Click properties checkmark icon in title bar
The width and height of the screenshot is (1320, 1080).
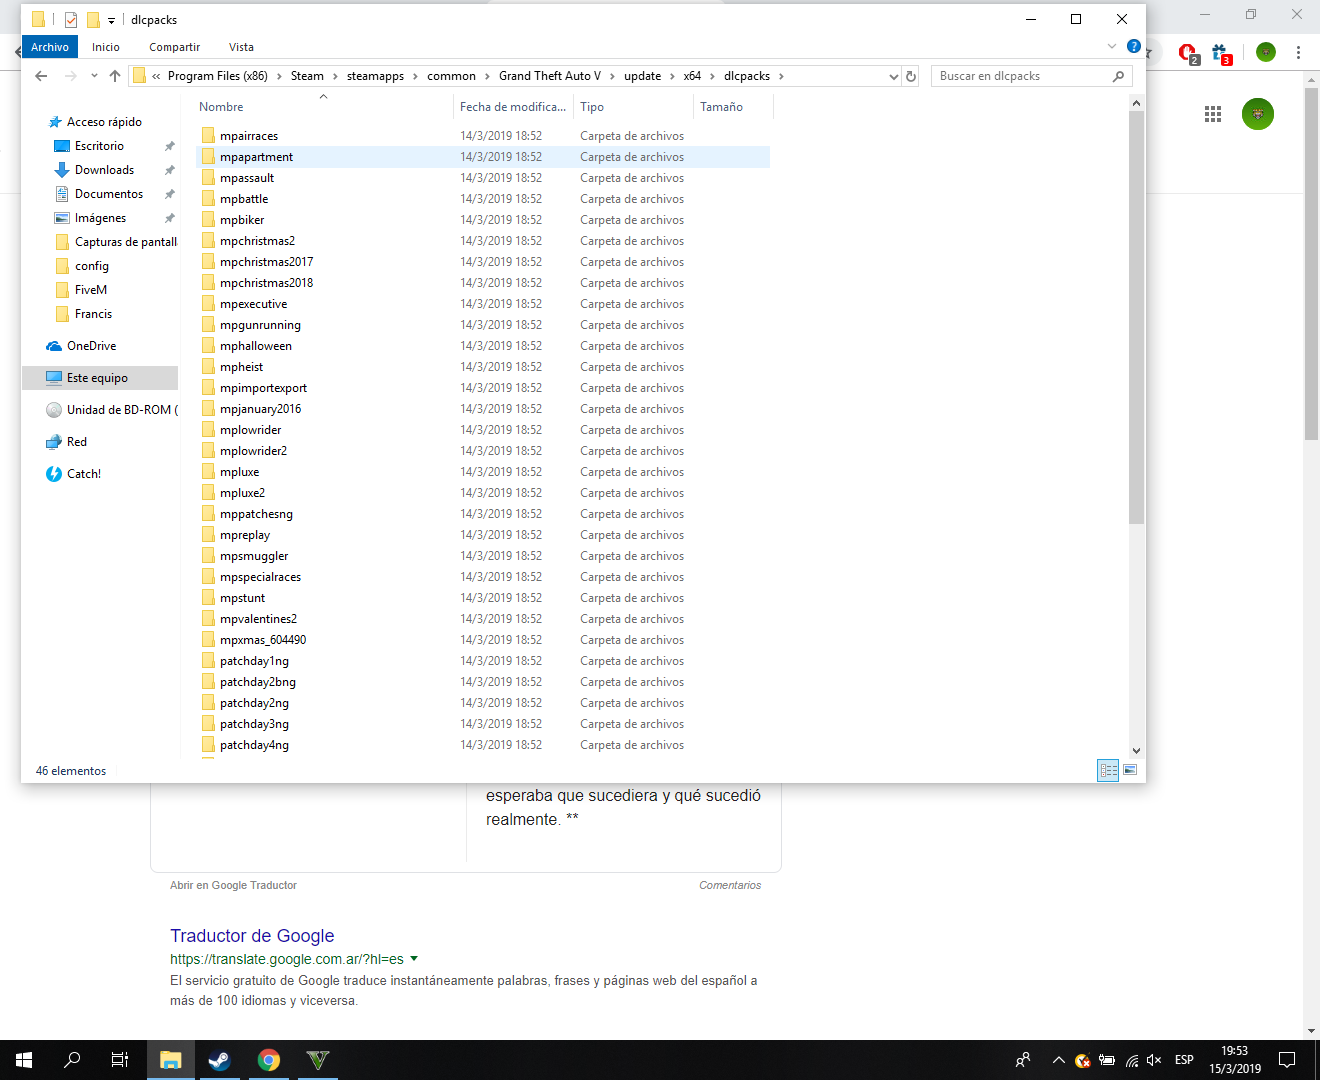(x=71, y=20)
